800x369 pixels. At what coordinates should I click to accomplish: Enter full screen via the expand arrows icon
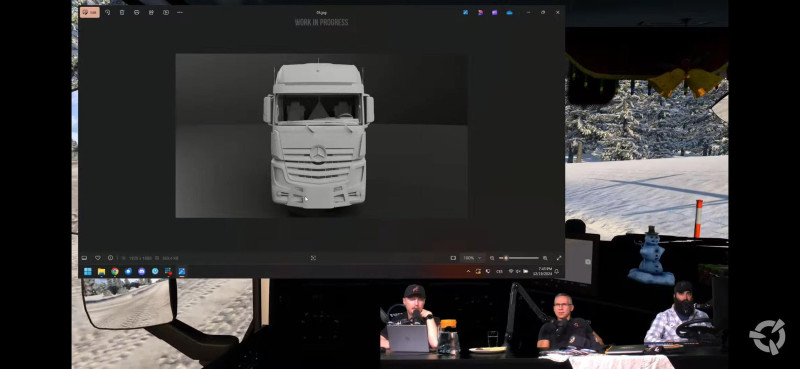pos(559,258)
